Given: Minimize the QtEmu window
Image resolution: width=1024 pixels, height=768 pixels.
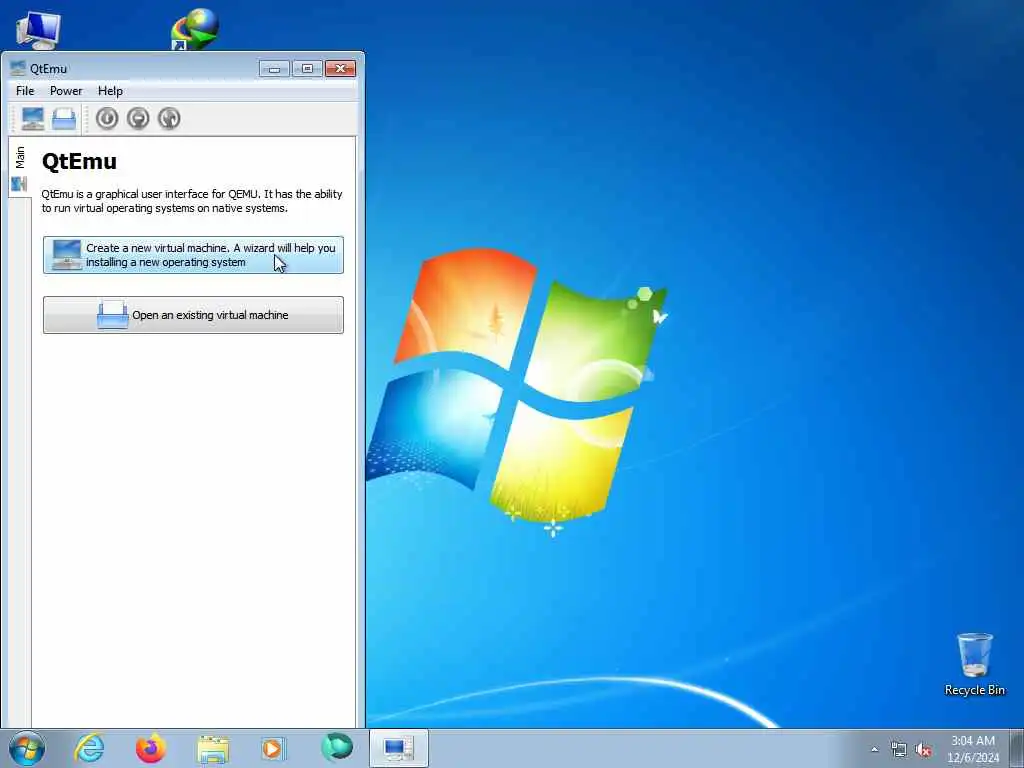Looking at the screenshot, I should (x=274, y=69).
